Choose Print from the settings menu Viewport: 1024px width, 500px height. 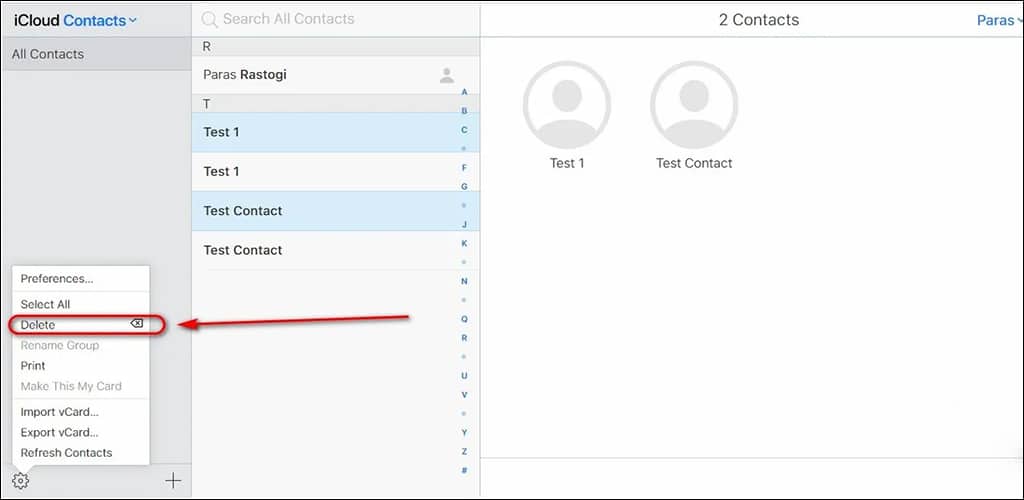tap(33, 366)
